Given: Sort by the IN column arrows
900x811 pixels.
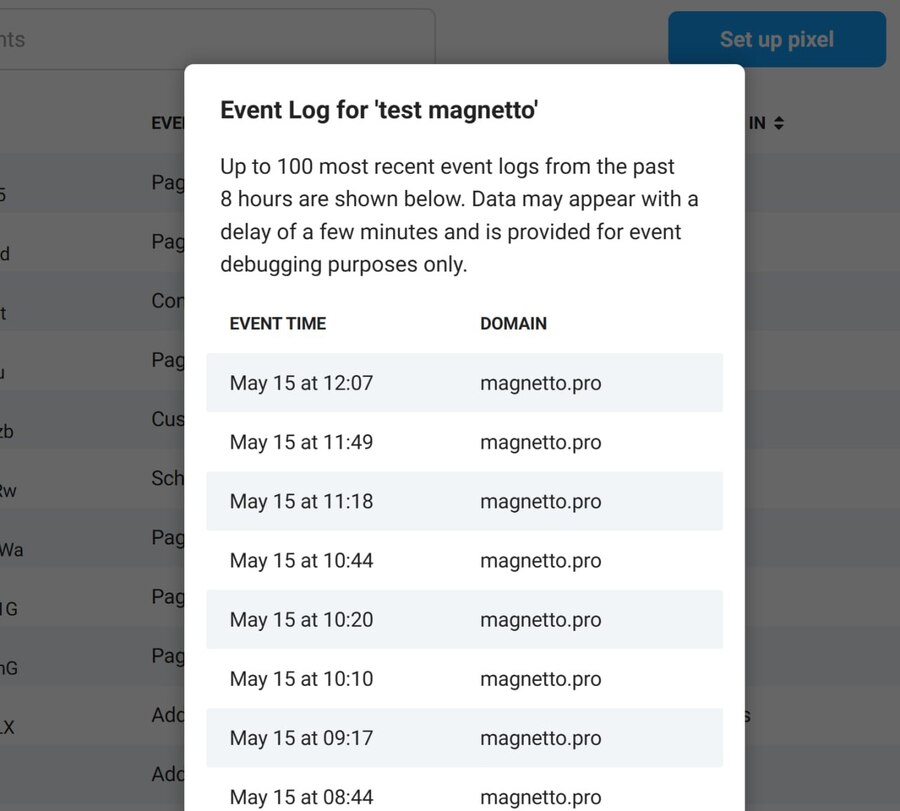Looking at the screenshot, I should click(778, 123).
